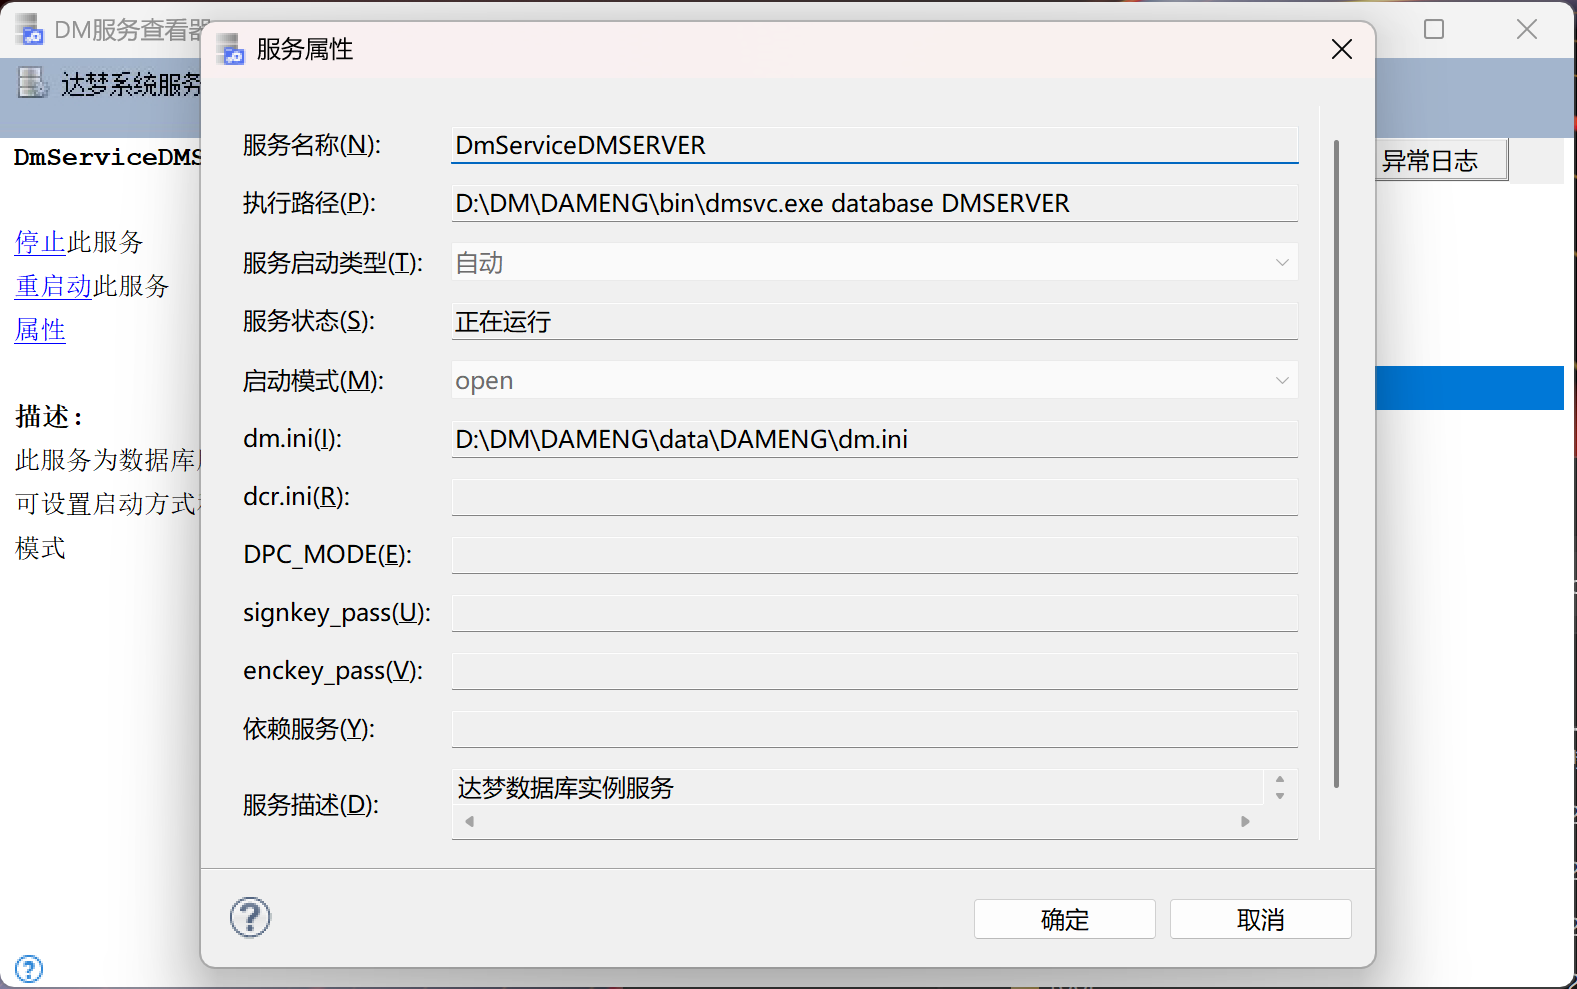Open help icon in DM service viewer window
Viewport: 1577px width, 989px height.
[x=29, y=969]
